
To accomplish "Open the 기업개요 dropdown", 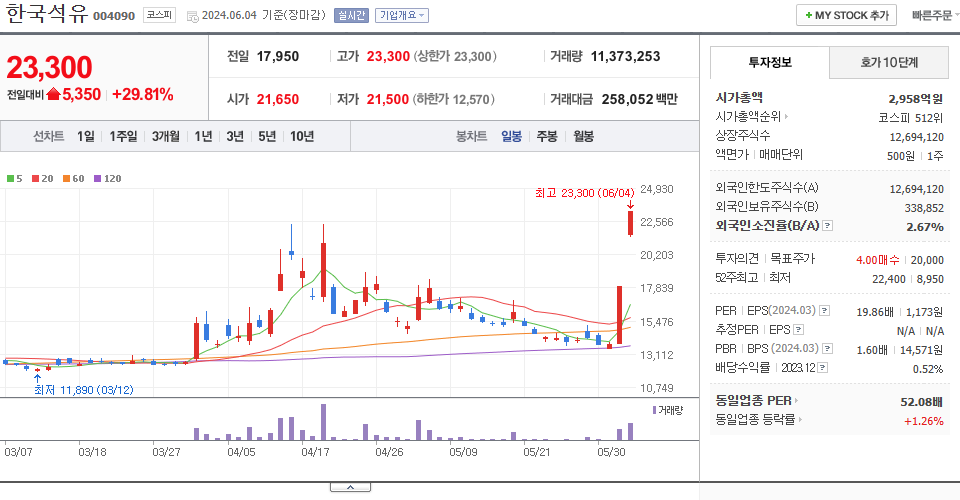I will pos(402,15).
